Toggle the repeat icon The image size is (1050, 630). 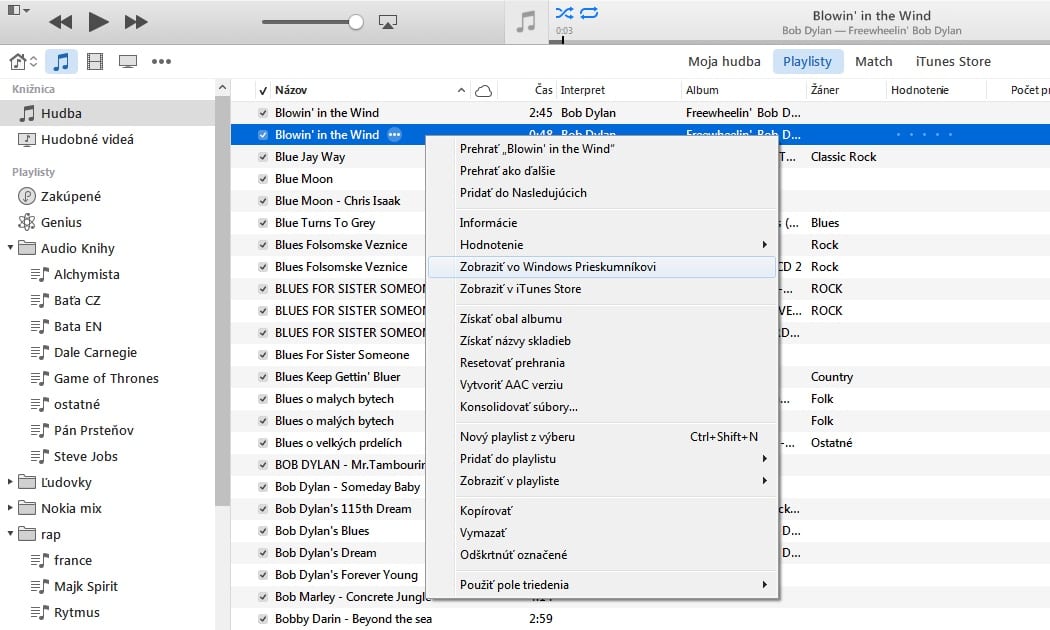[589, 13]
